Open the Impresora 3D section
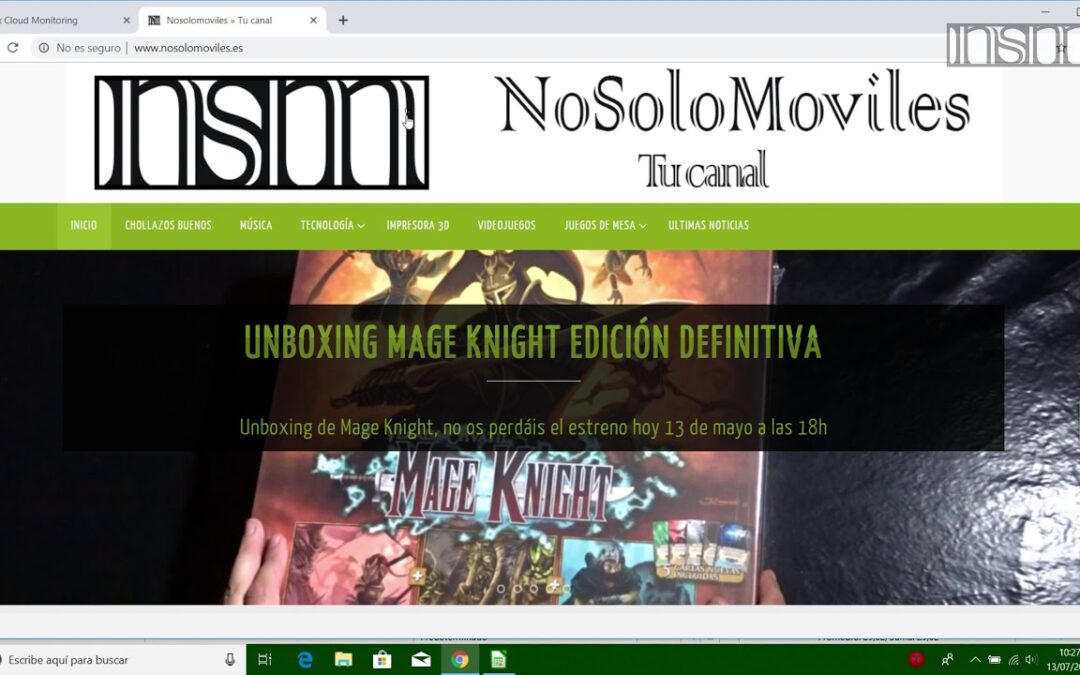This screenshot has height=675, width=1080. pyautogui.click(x=417, y=225)
